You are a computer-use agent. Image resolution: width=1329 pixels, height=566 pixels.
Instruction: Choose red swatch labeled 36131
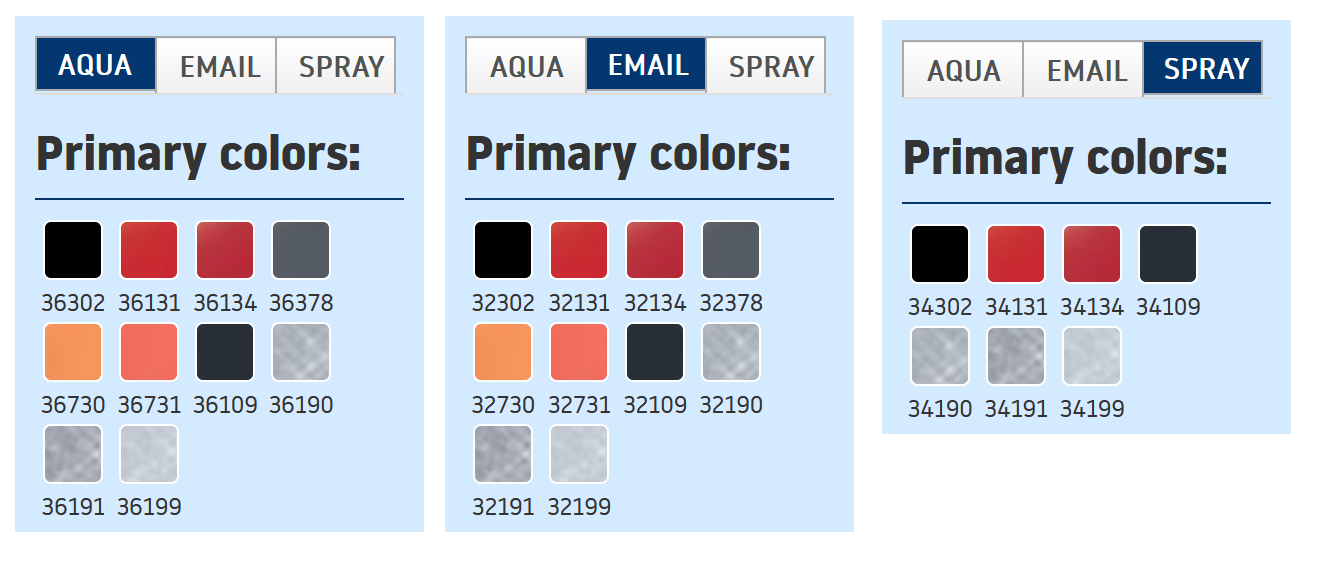coord(149,250)
